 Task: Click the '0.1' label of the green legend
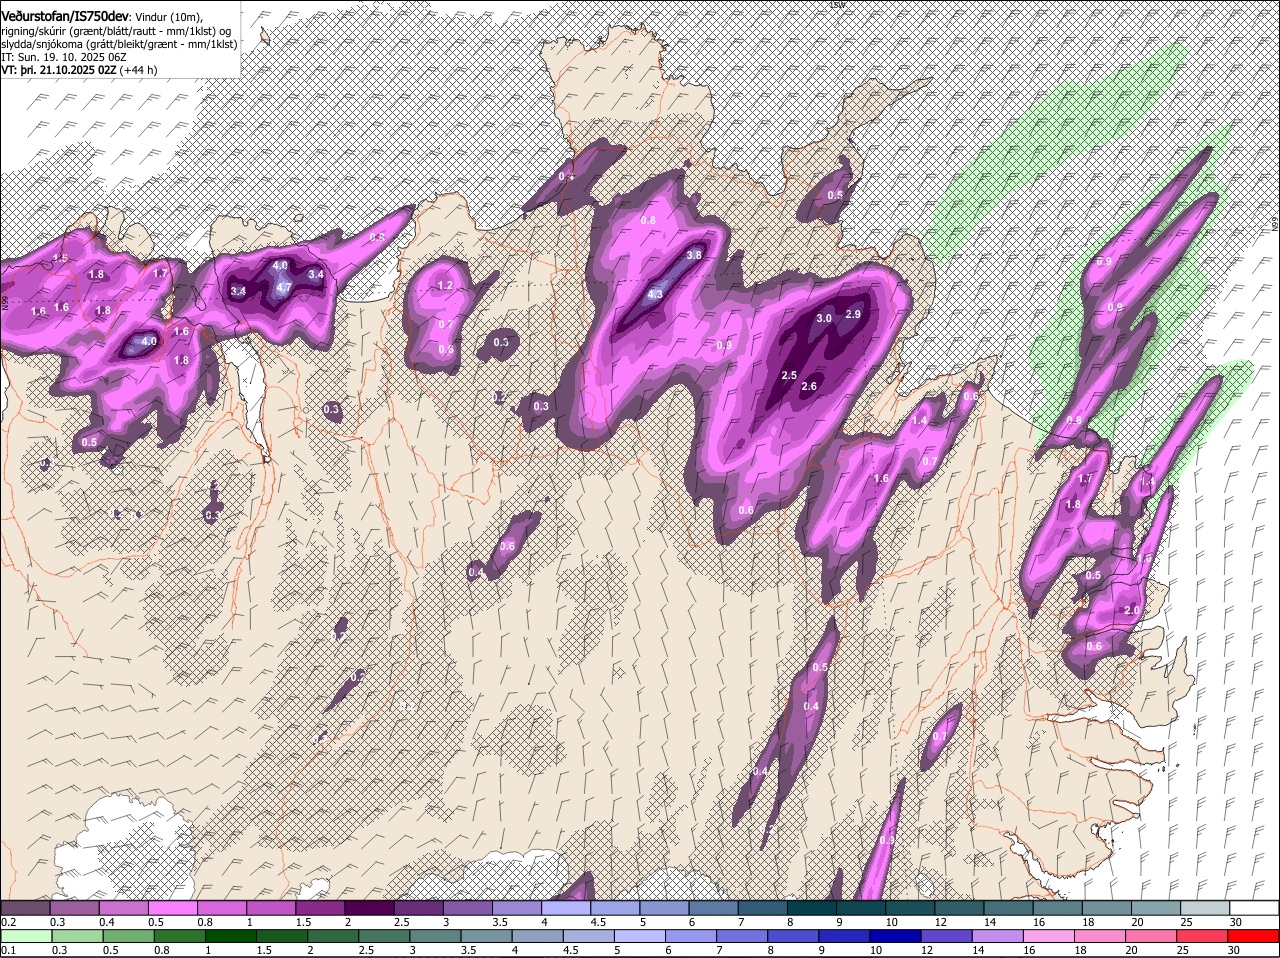pyautogui.click(x=8, y=951)
